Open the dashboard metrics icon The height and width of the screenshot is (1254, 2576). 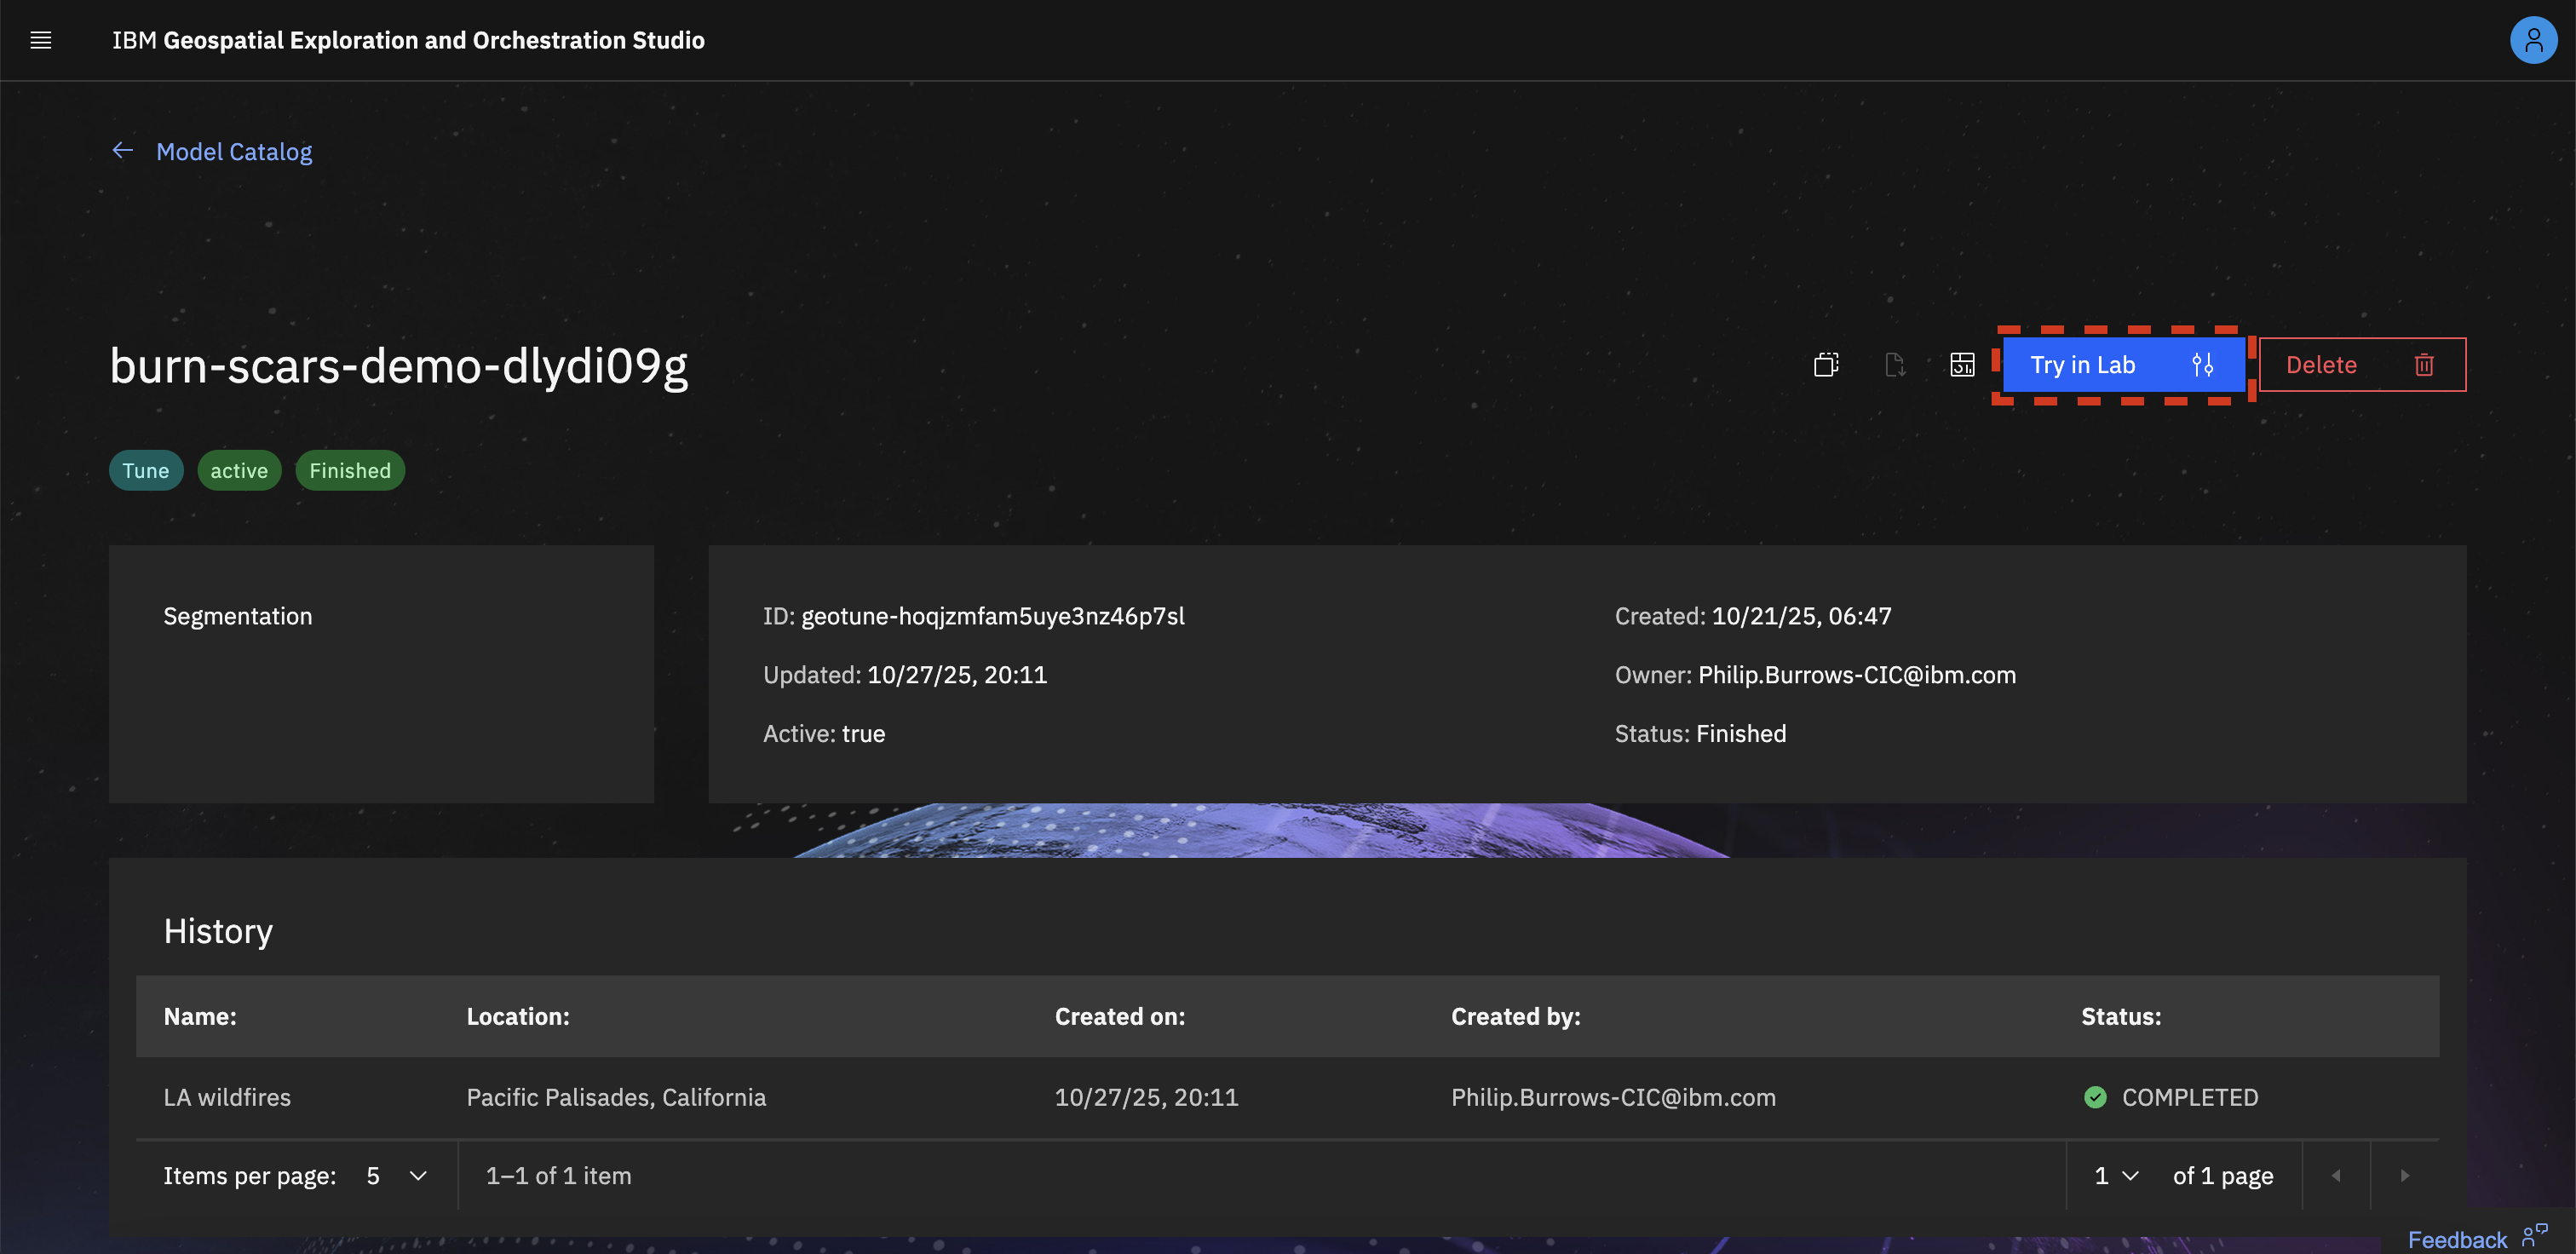[1962, 365]
